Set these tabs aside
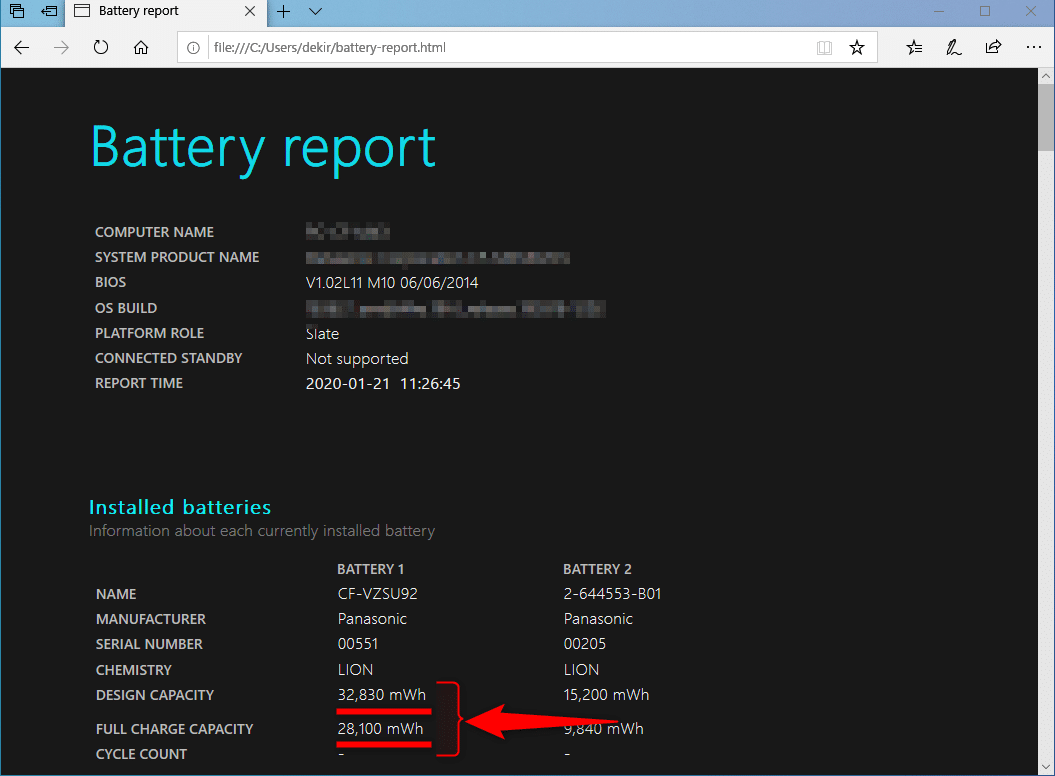This screenshot has height=776, width=1055. point(49,11)
